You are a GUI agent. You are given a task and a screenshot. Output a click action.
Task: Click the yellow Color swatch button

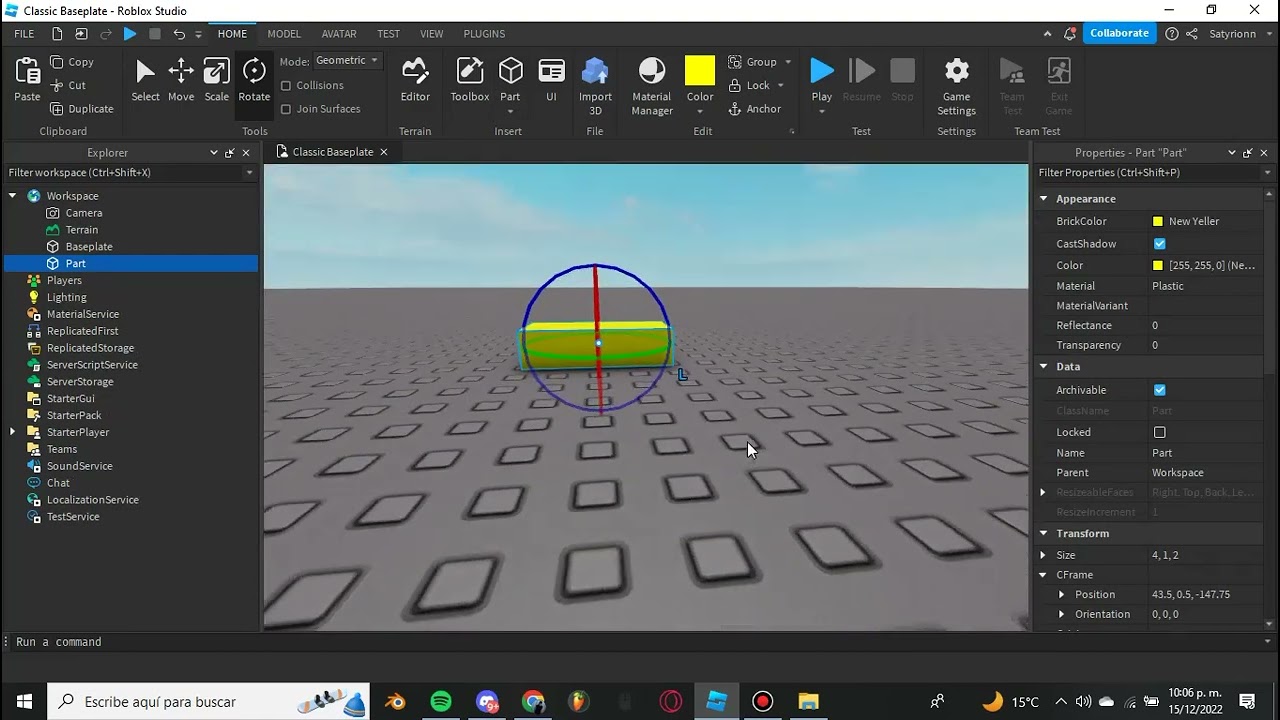[700, 71]
